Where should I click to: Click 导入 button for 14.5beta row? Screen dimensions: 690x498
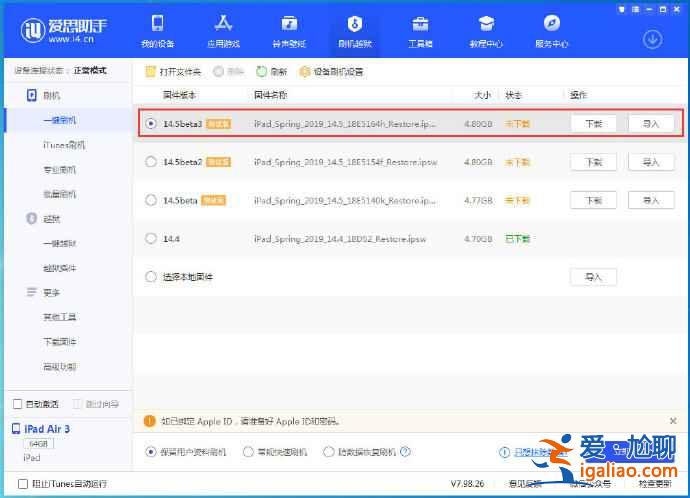click(x=651, y=200)
